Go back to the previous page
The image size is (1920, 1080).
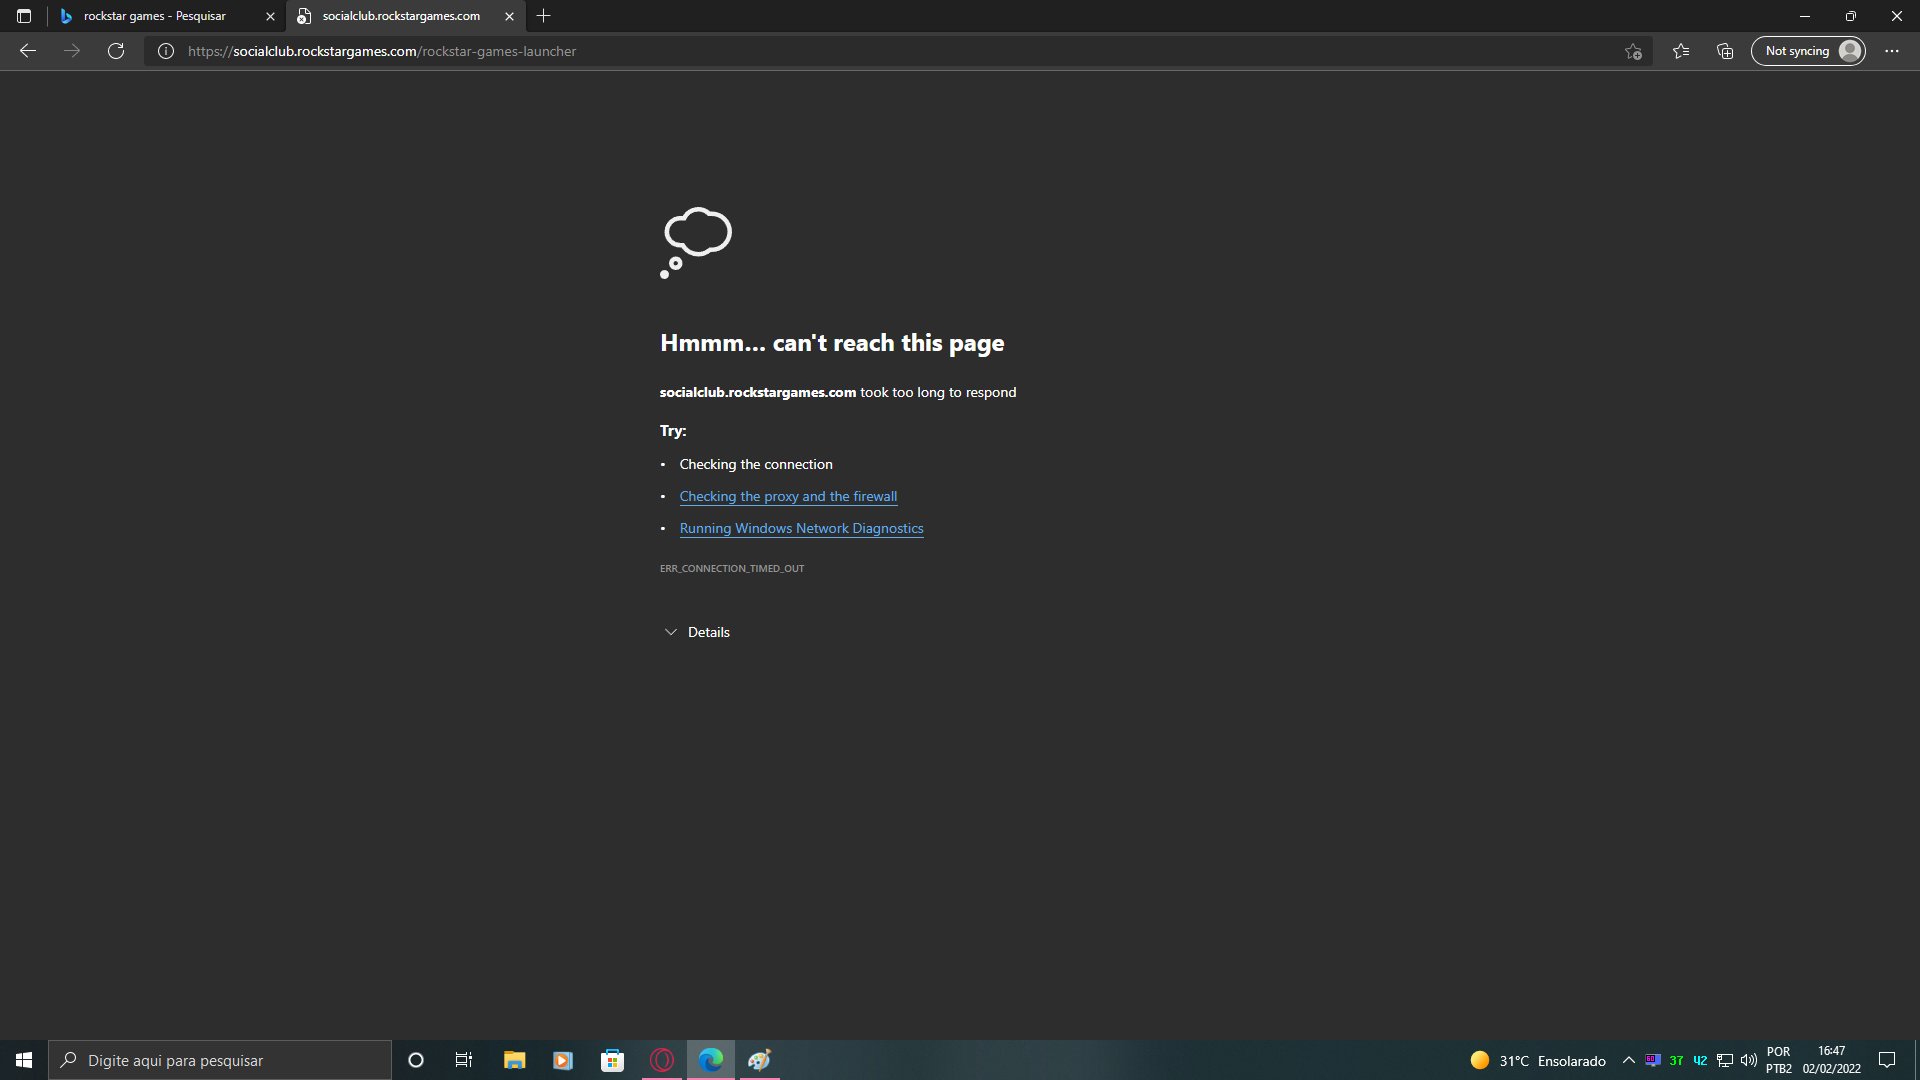(28, 51)
